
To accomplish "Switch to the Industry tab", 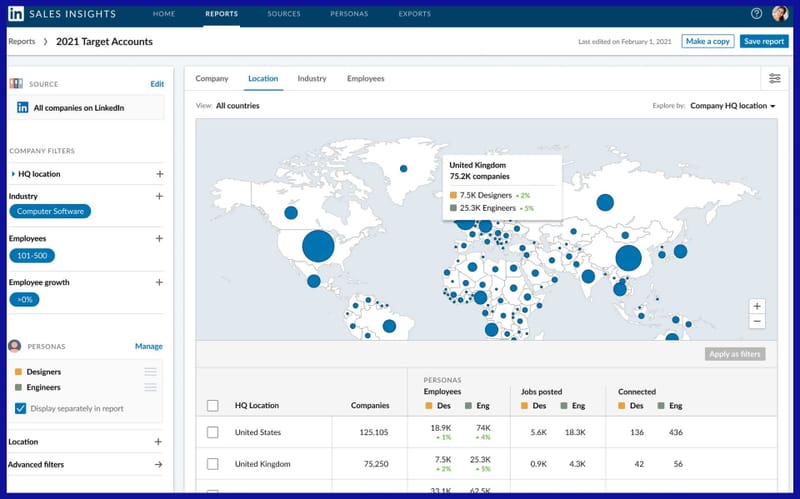I will point(312,78).
